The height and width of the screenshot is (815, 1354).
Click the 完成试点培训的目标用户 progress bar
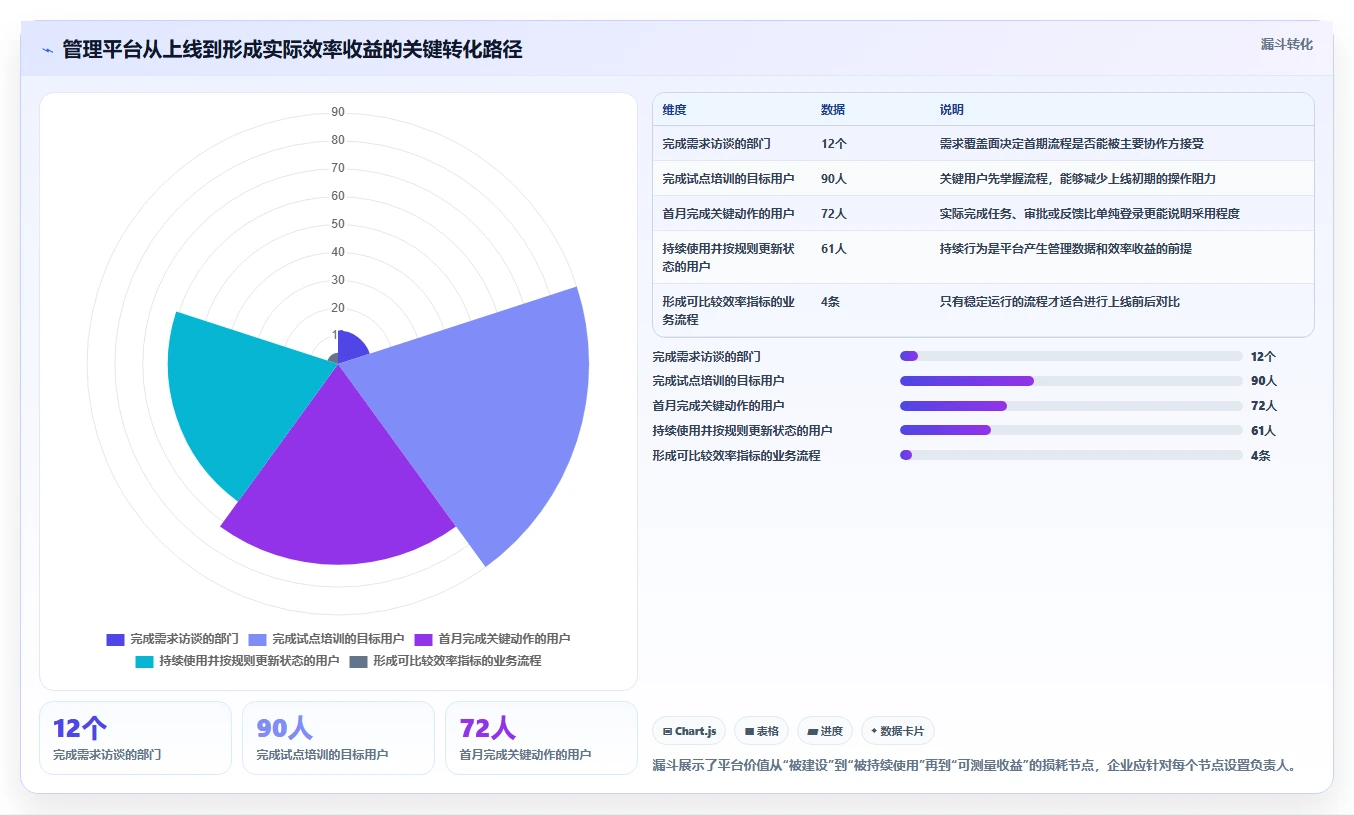(1071, 381)
